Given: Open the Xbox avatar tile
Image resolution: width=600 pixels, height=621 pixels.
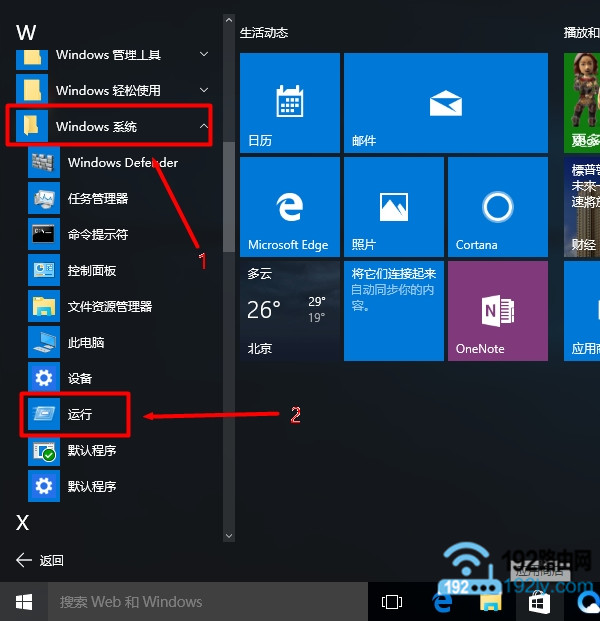Looking at the screenshot, I should point(582,103).
